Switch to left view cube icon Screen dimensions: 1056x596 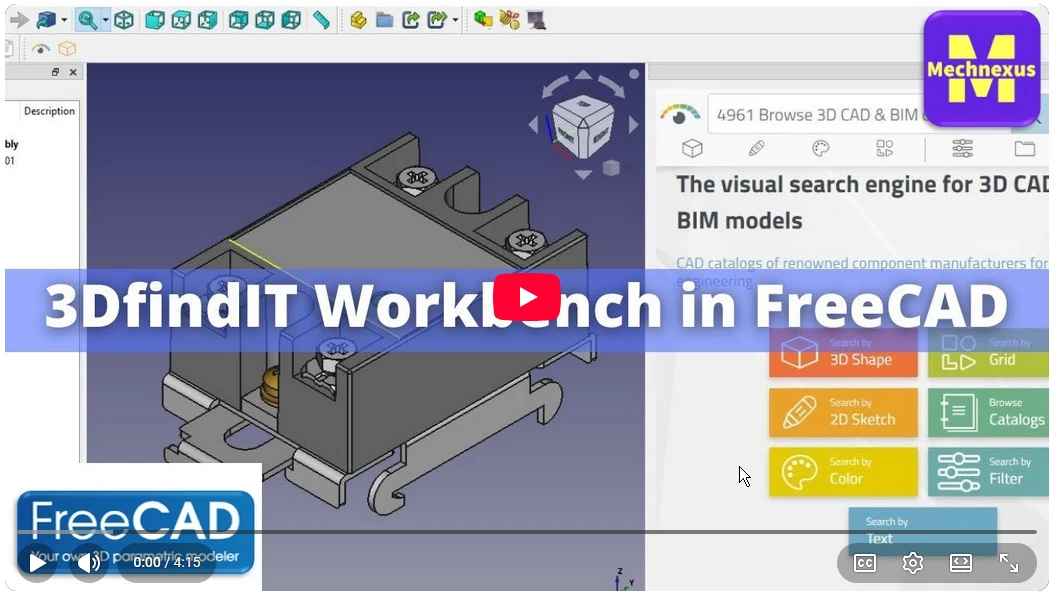pos(291,20)
